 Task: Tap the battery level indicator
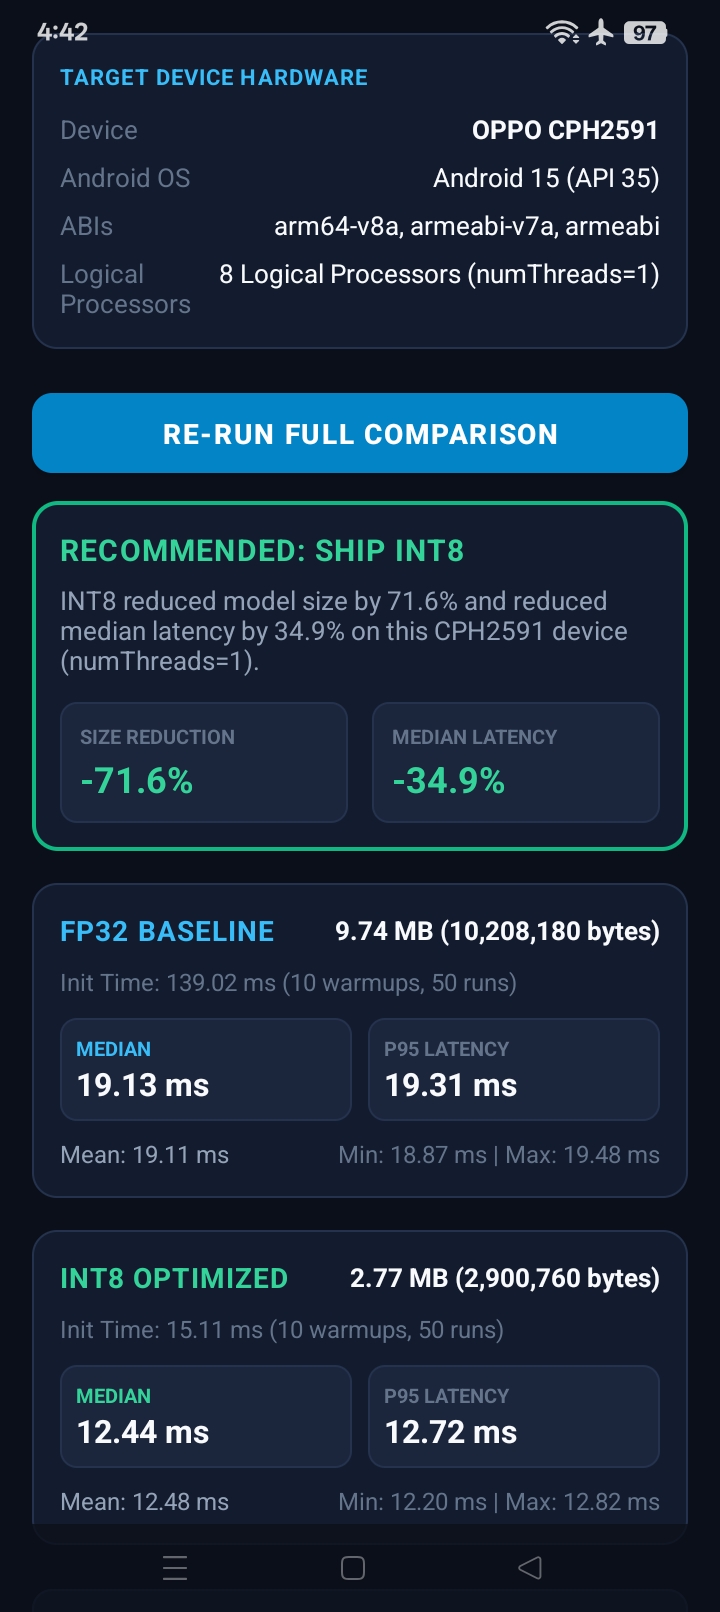(x=645, y=33)
